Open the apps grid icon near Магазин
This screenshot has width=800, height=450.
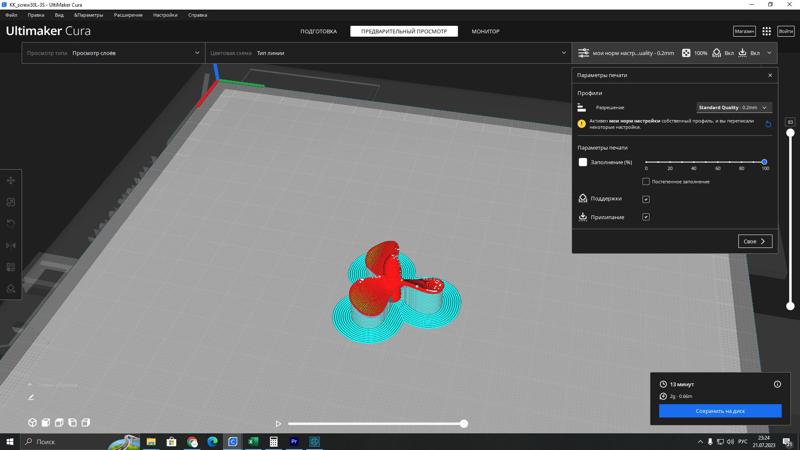(766, 31)
